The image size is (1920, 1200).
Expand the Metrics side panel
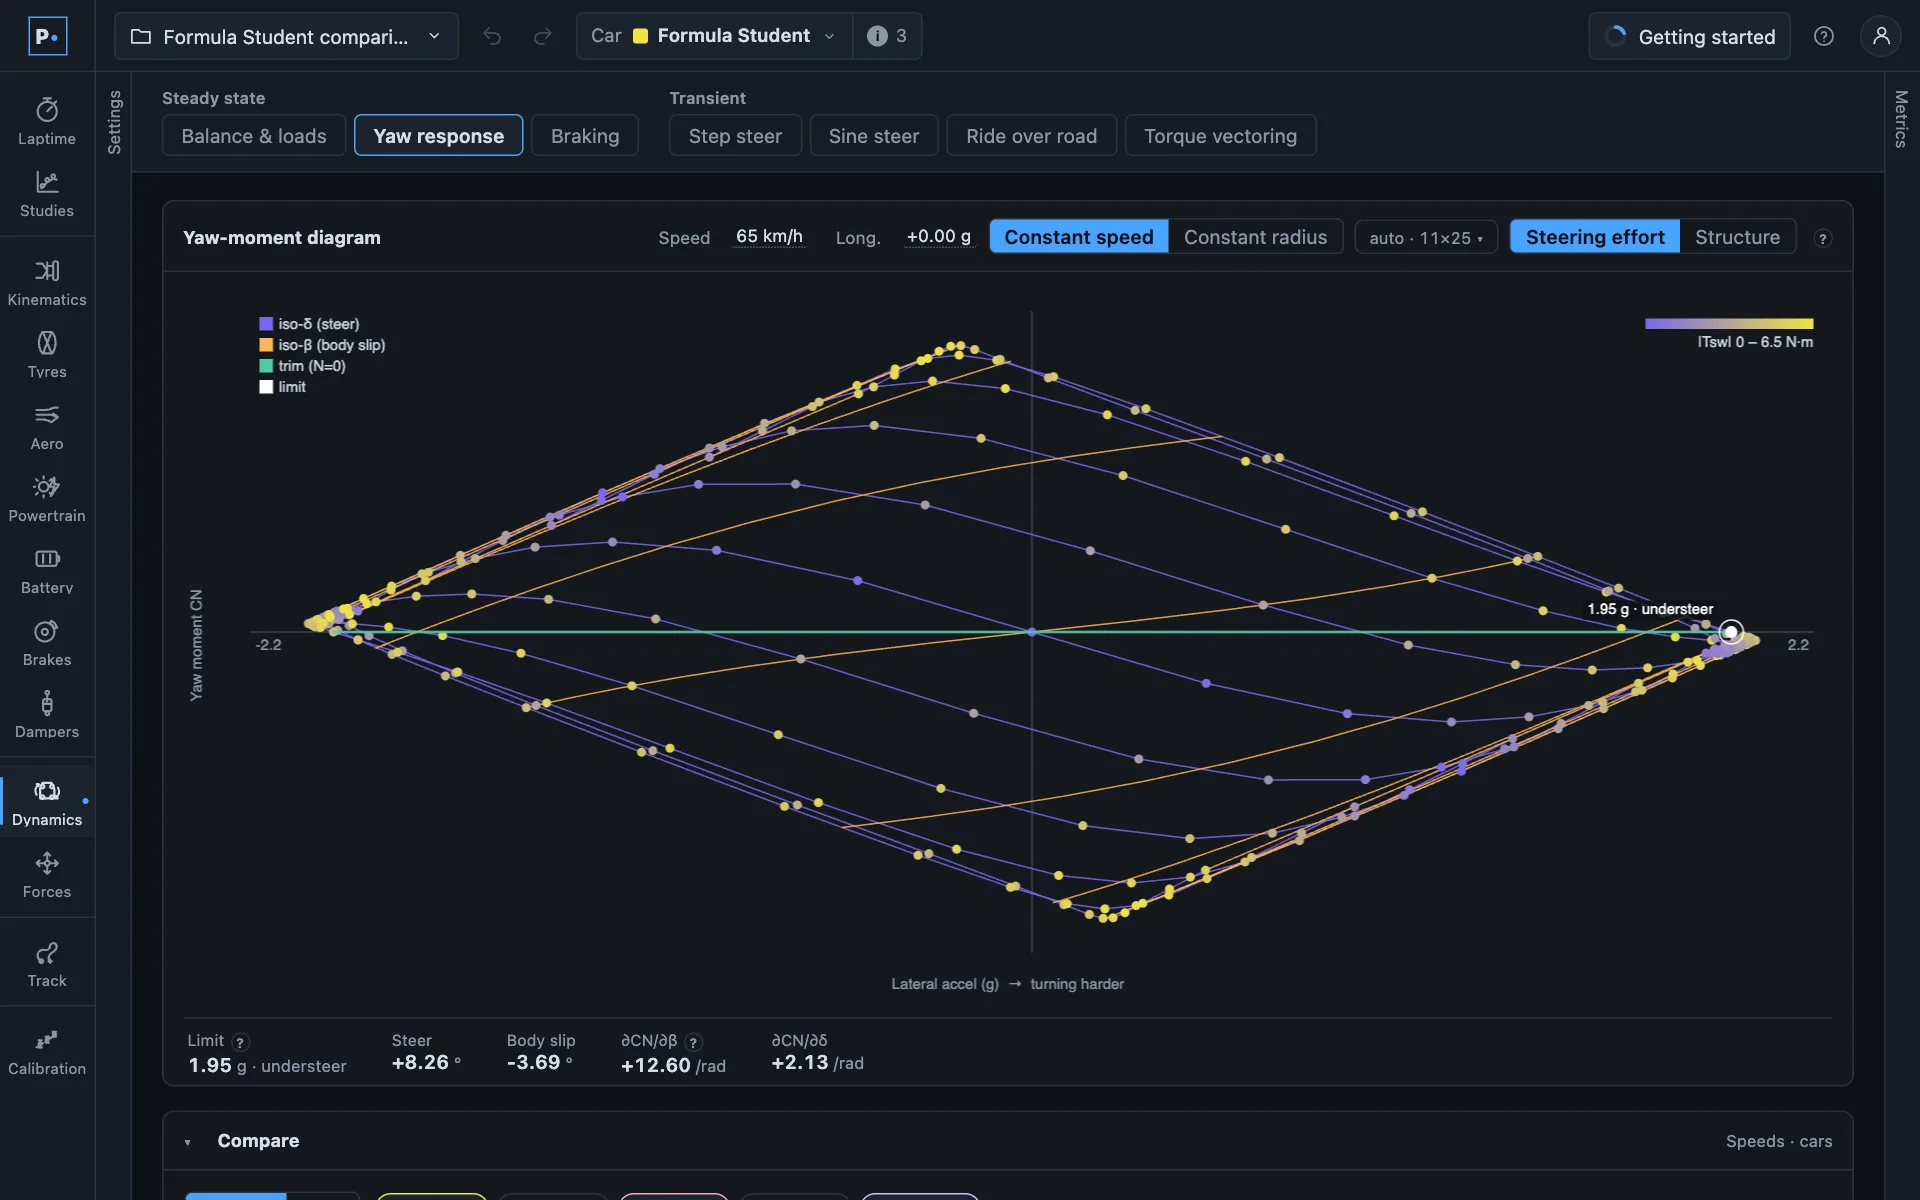(1901, 120)
